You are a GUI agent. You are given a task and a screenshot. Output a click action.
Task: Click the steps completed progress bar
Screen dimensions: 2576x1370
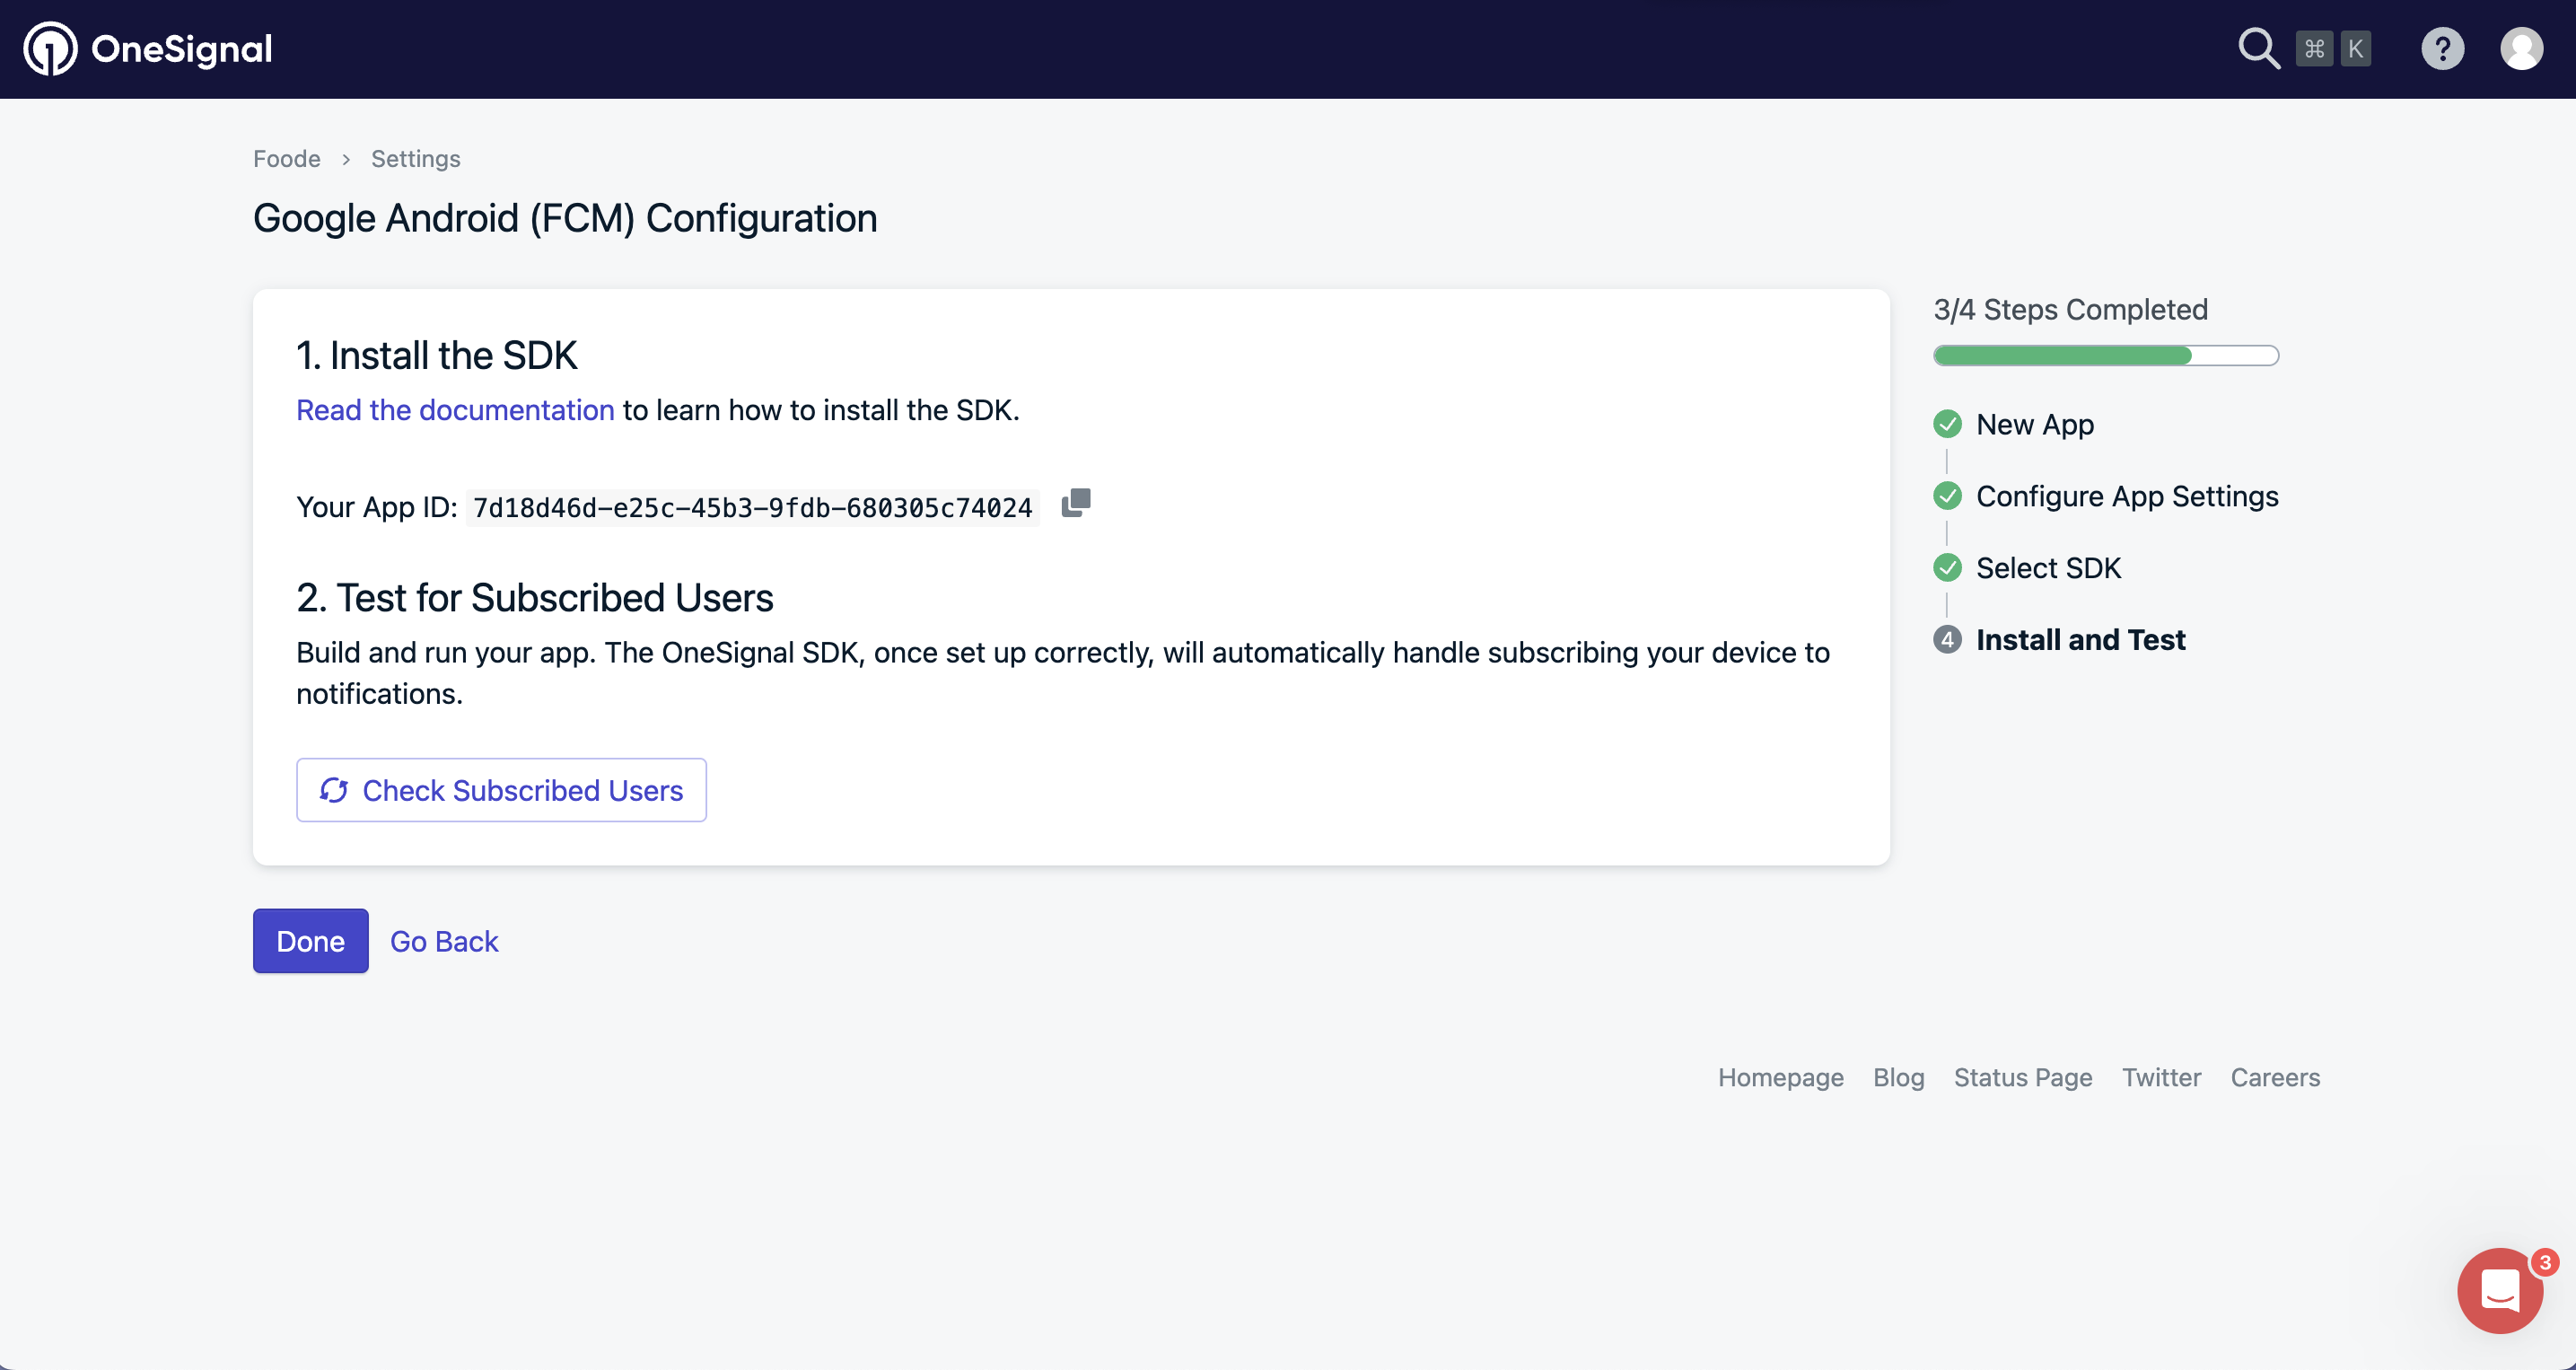[x=2106, y=356]
